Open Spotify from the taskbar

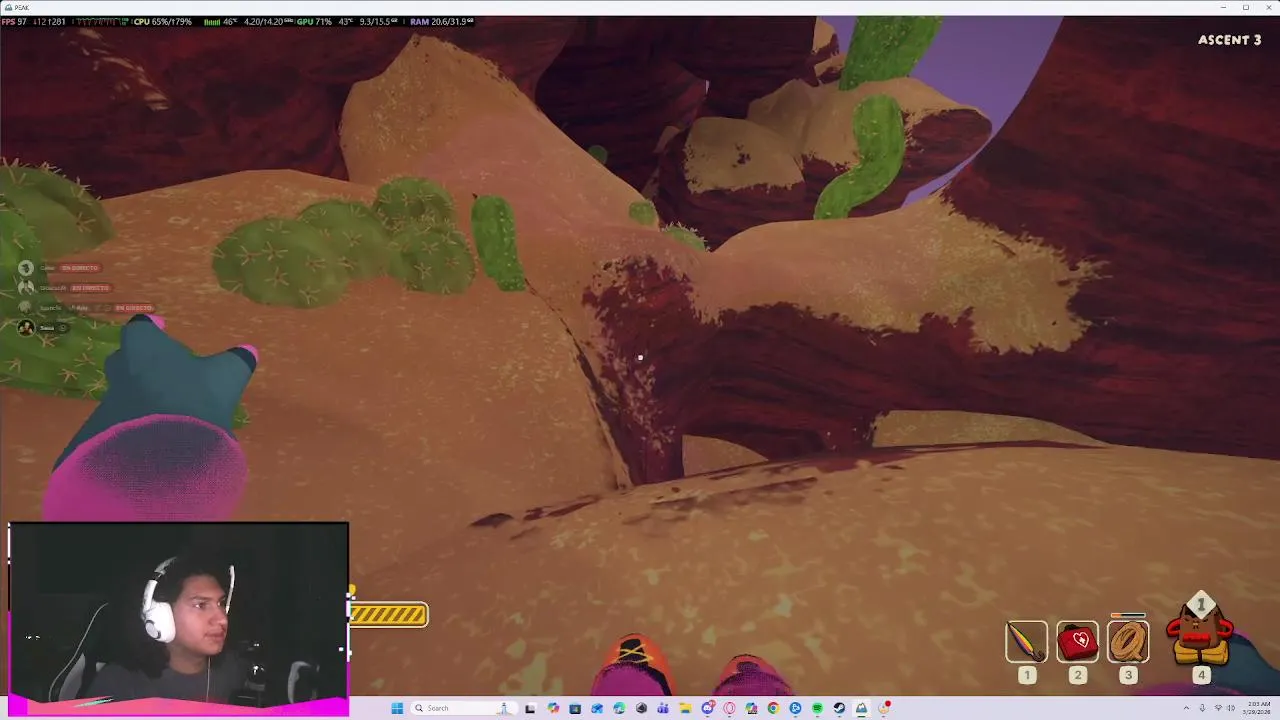tap(817, 708)
